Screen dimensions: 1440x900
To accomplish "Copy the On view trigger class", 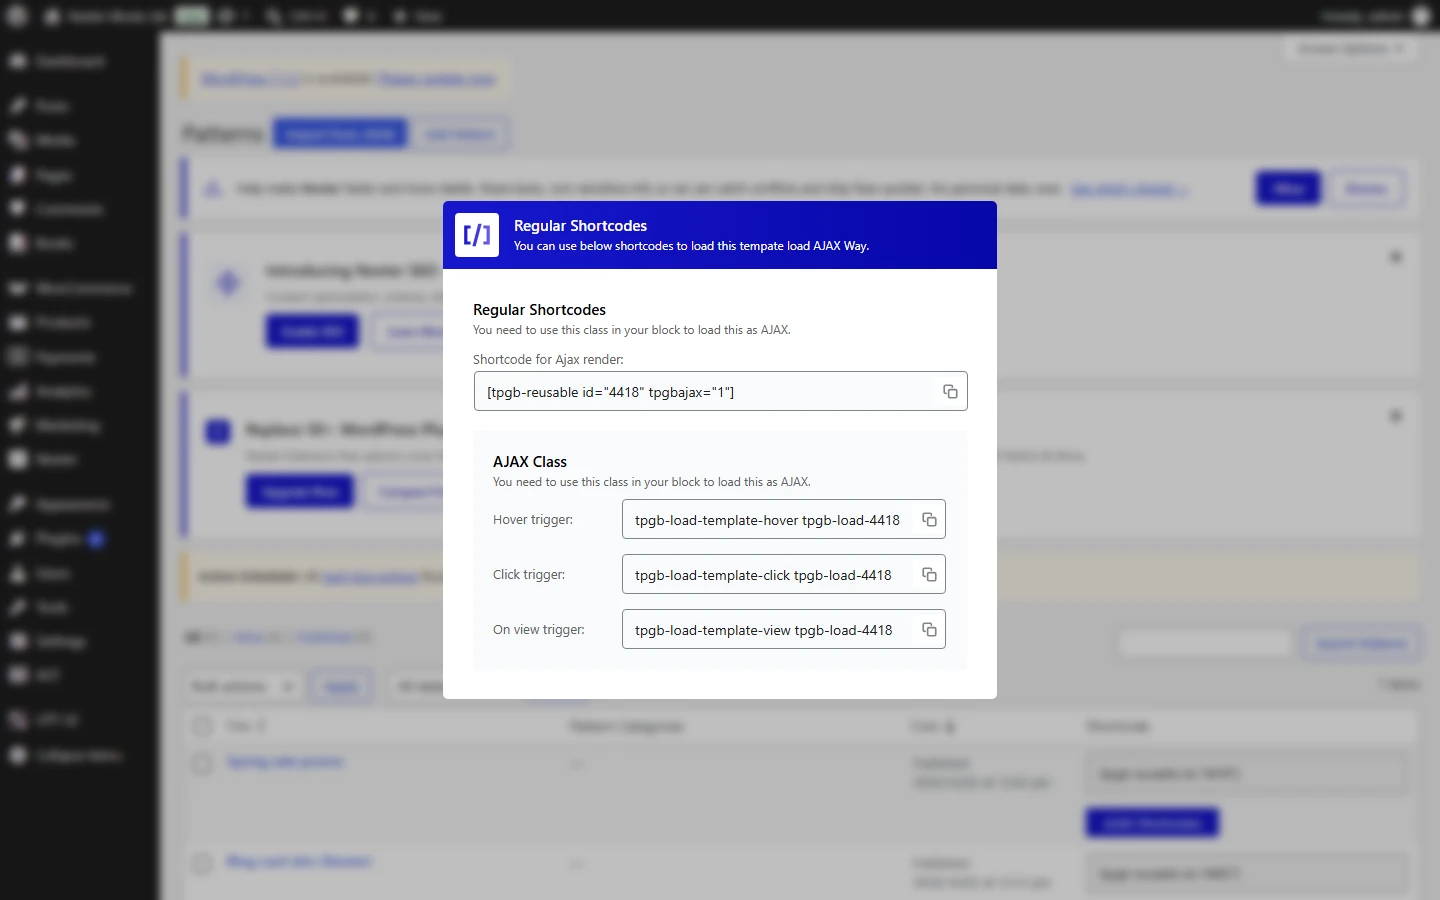I will pos(929,630).
